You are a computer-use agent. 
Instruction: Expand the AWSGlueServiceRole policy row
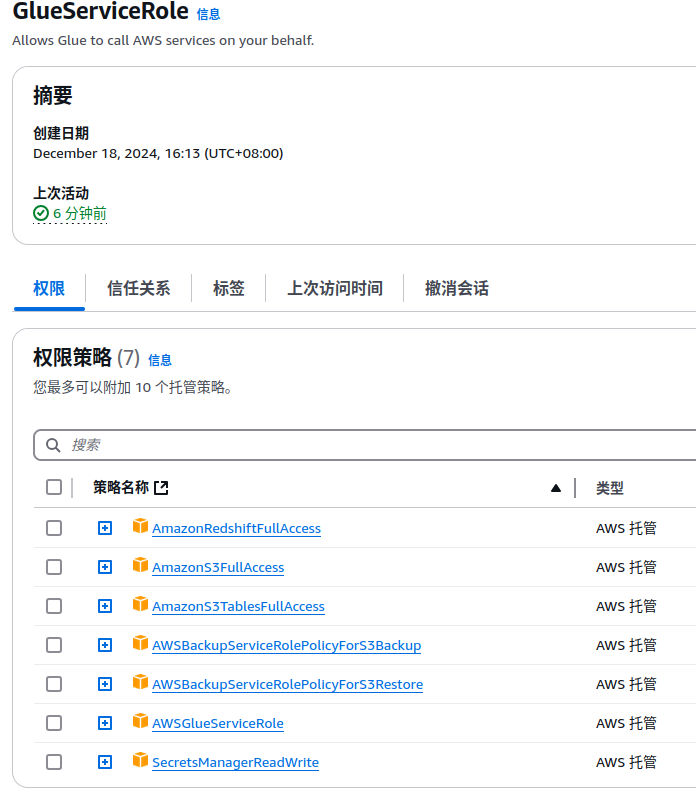(105, 723)
